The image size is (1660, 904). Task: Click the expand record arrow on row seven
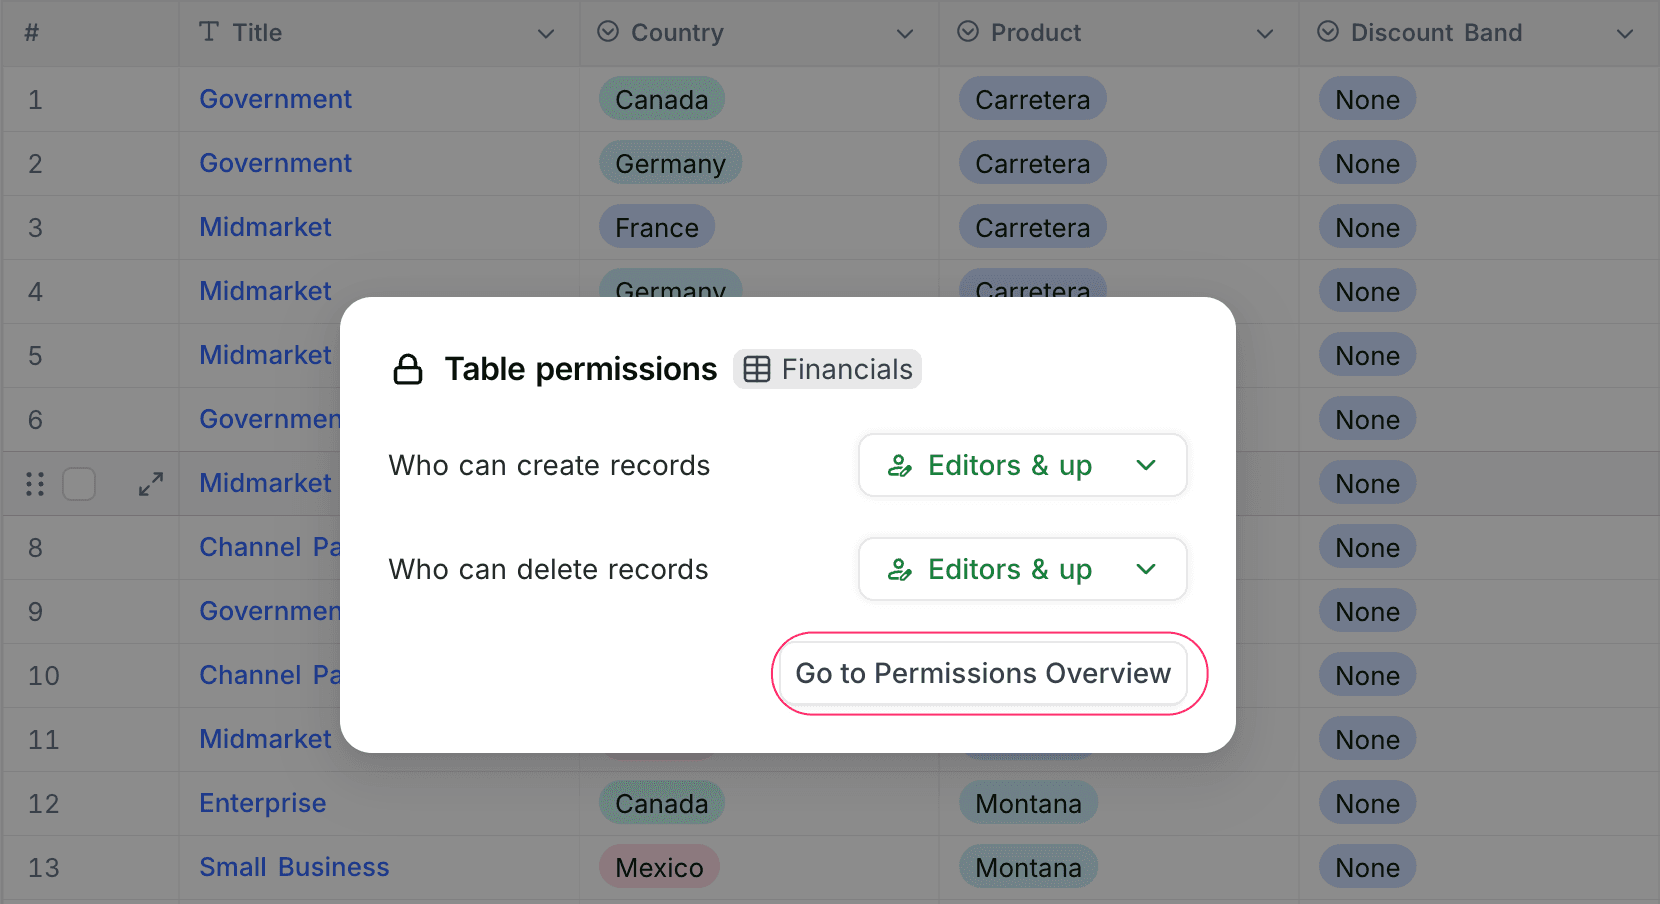tap(151, 484)
